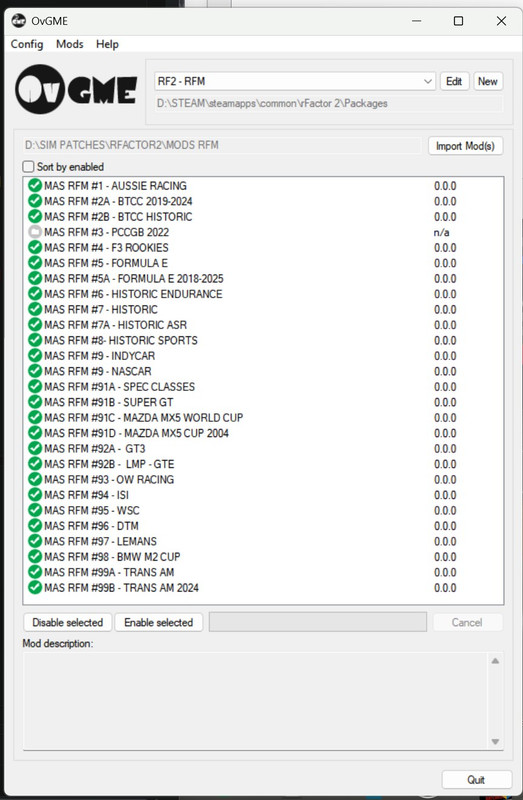This screenshot has height=800, width=523.
Task: Click green icon for MAS RFM #7 - HISTORIC
Action: (35, 309)
